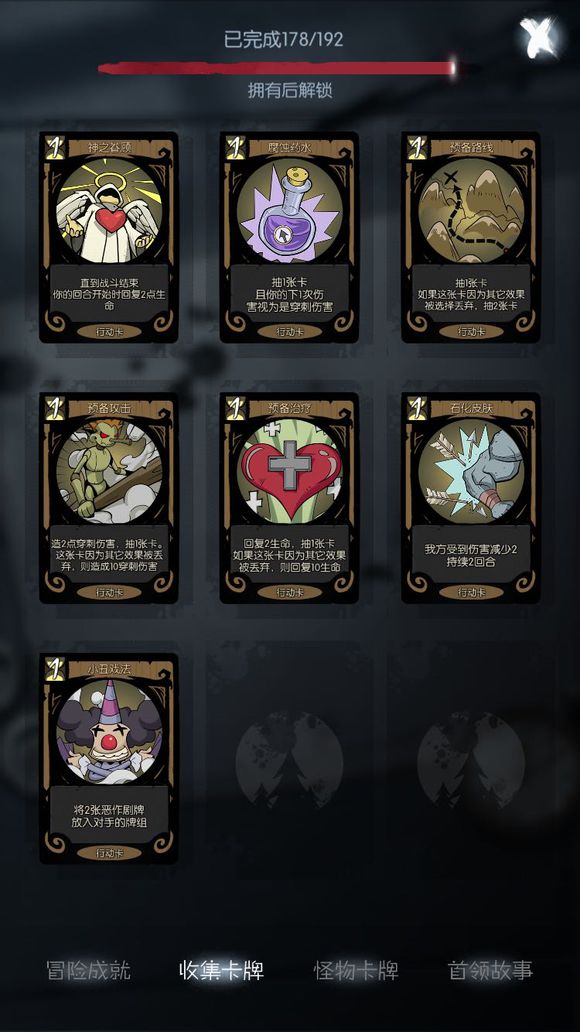Click the 行动卡 label under 小丑戏法
This screenshot has height=1032, width=580.
pos(109,853)
